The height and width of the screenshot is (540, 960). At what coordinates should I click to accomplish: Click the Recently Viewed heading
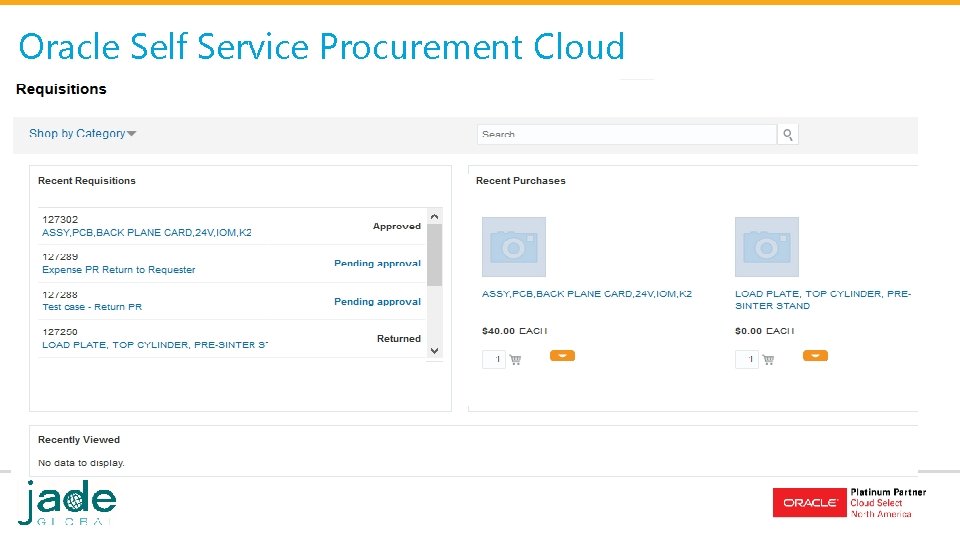click(x=79, y=440)
